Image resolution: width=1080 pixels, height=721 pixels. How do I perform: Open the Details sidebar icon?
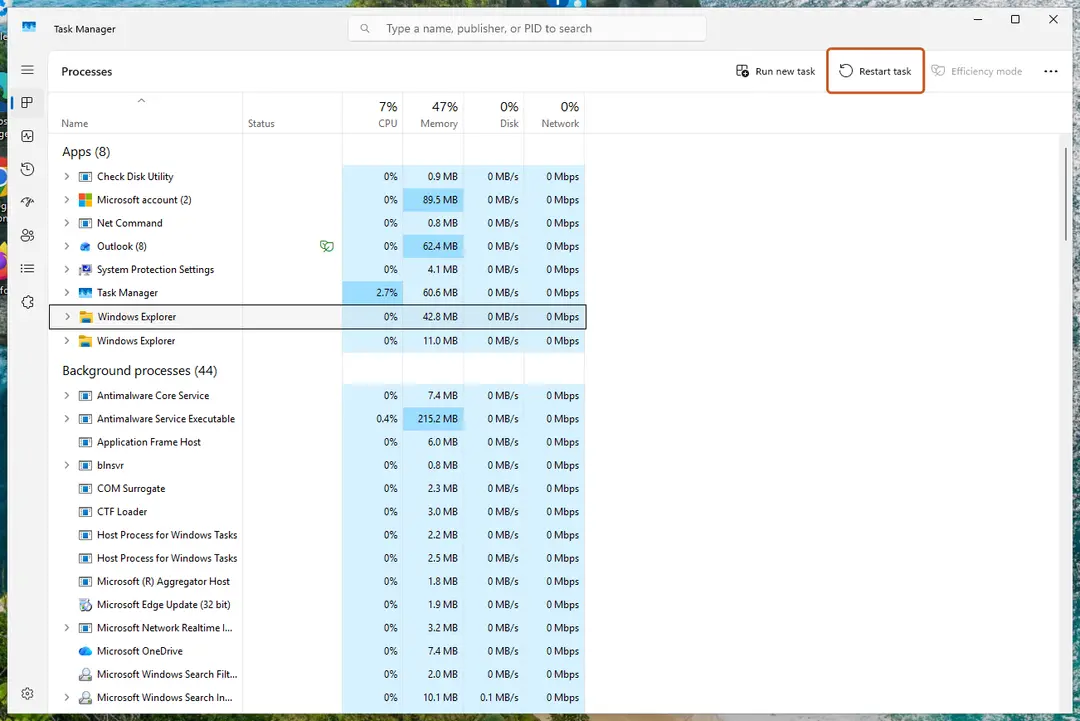coord(28,269)
